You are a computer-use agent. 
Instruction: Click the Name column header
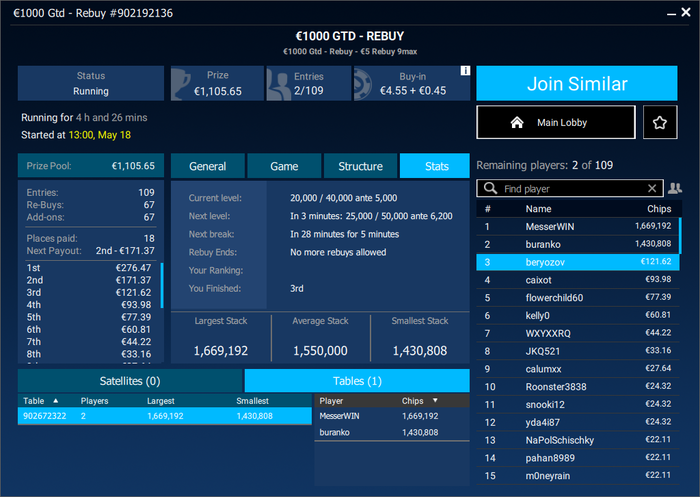coord(538,209)
